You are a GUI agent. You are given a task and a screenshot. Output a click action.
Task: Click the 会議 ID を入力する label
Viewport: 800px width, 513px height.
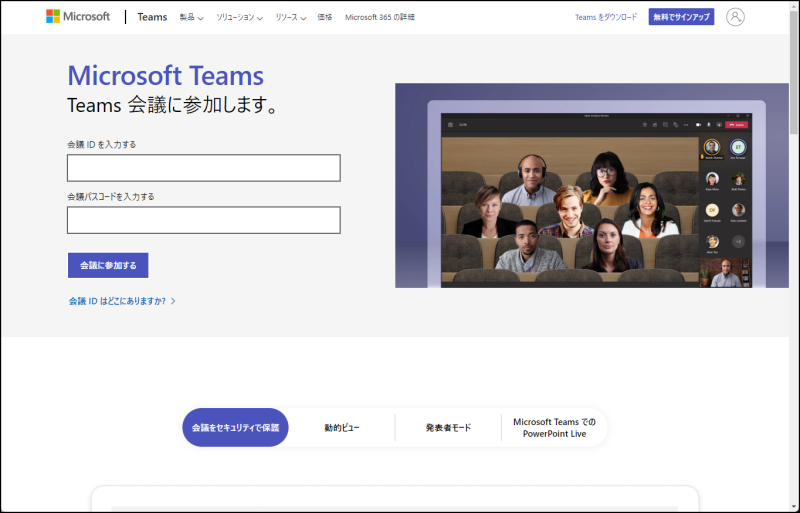[102, 144]
